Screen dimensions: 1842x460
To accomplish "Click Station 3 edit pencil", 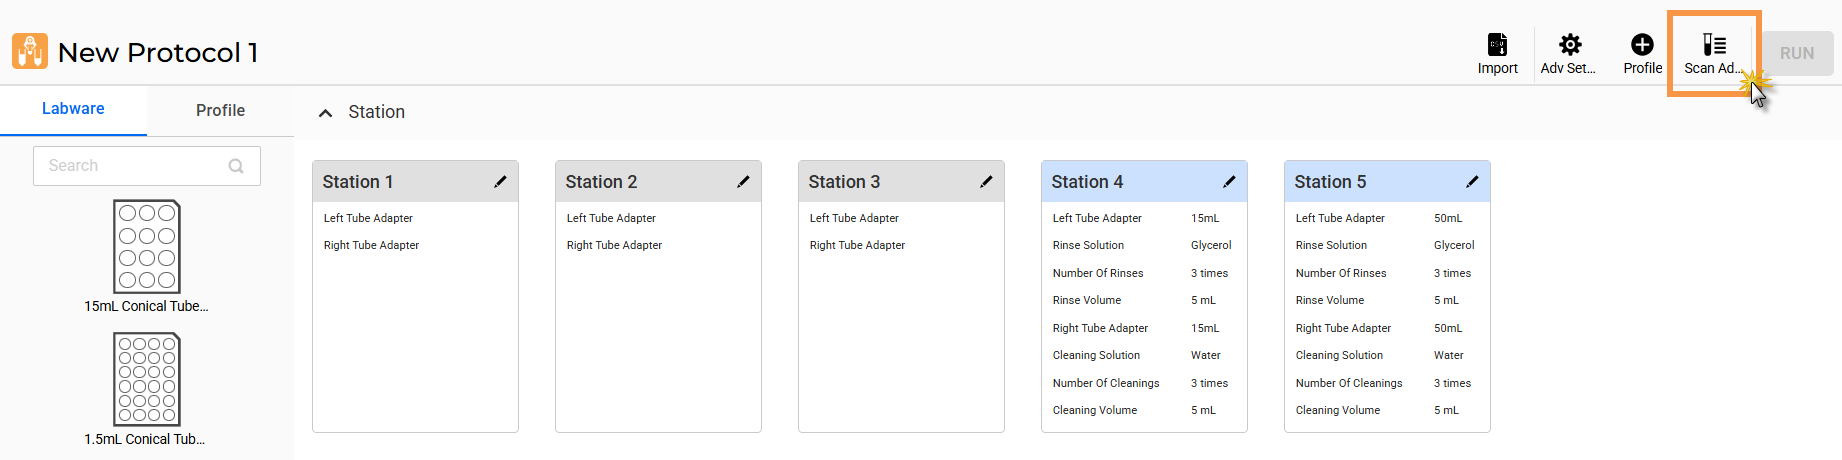I will pos(986,182).
